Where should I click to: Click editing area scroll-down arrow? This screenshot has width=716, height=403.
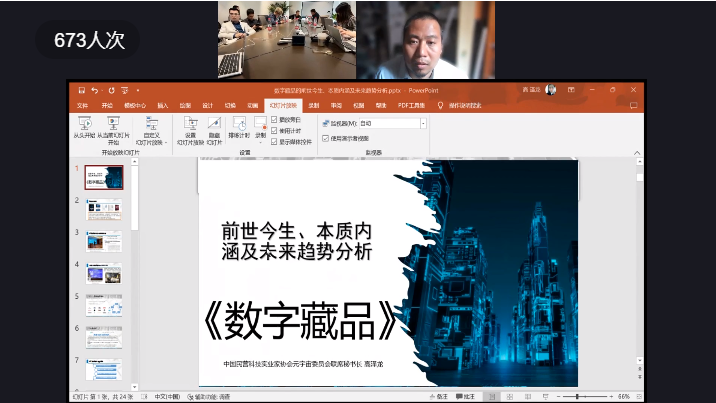click(x=640, y=360)
